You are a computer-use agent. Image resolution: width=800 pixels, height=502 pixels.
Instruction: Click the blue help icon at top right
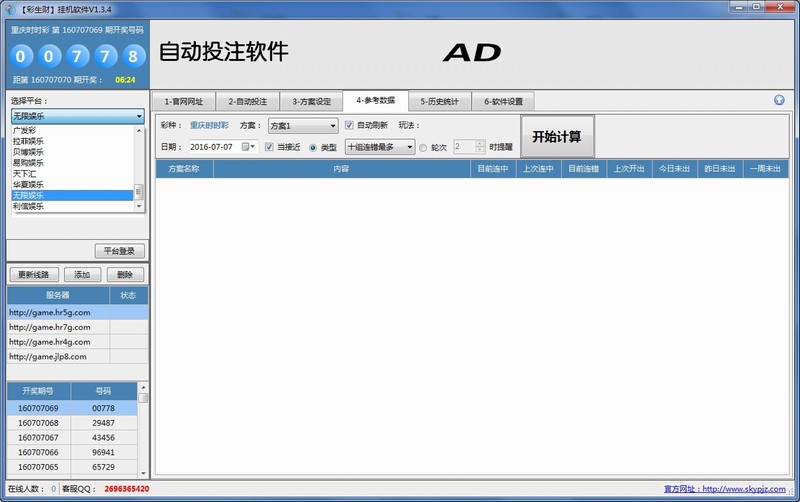(x=779, y=100)
